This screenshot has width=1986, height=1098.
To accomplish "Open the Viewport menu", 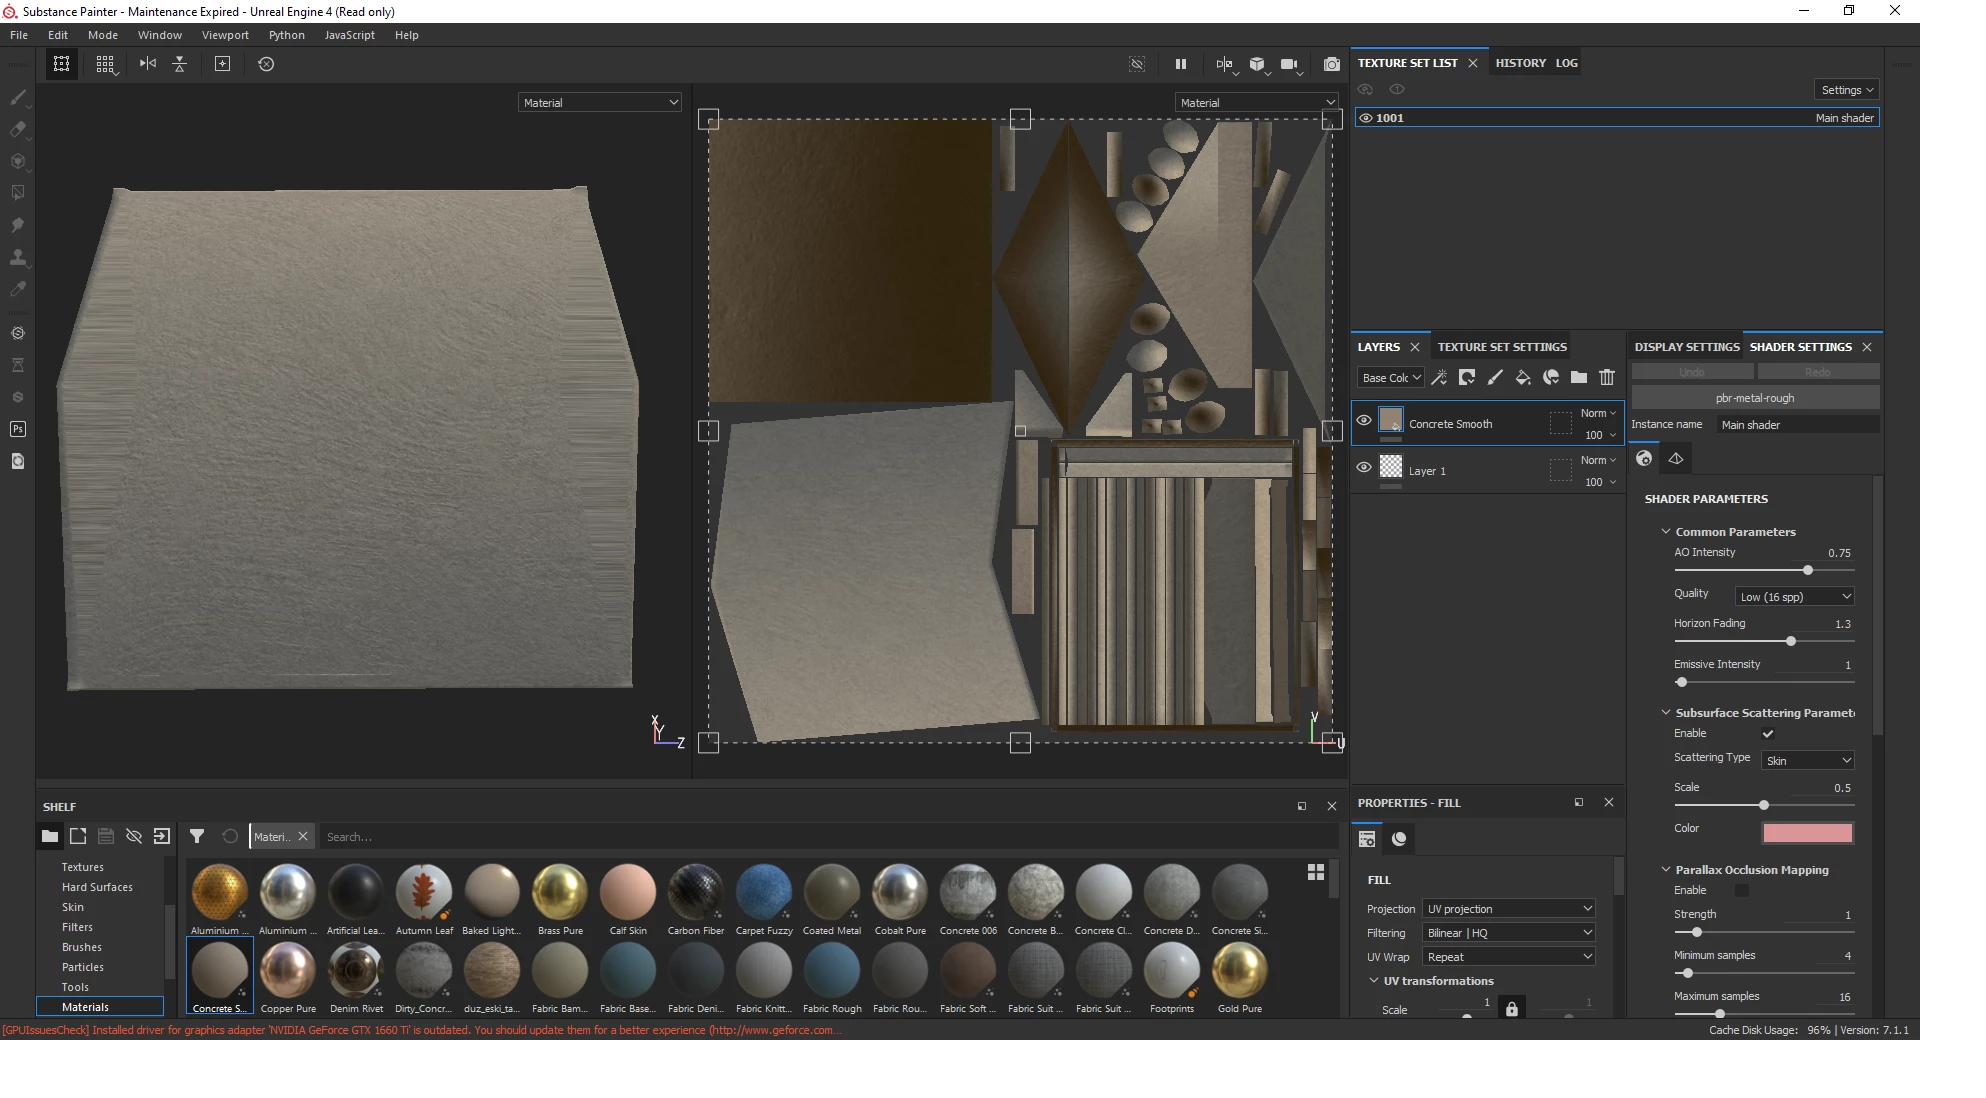I will [x=225, y=35].
